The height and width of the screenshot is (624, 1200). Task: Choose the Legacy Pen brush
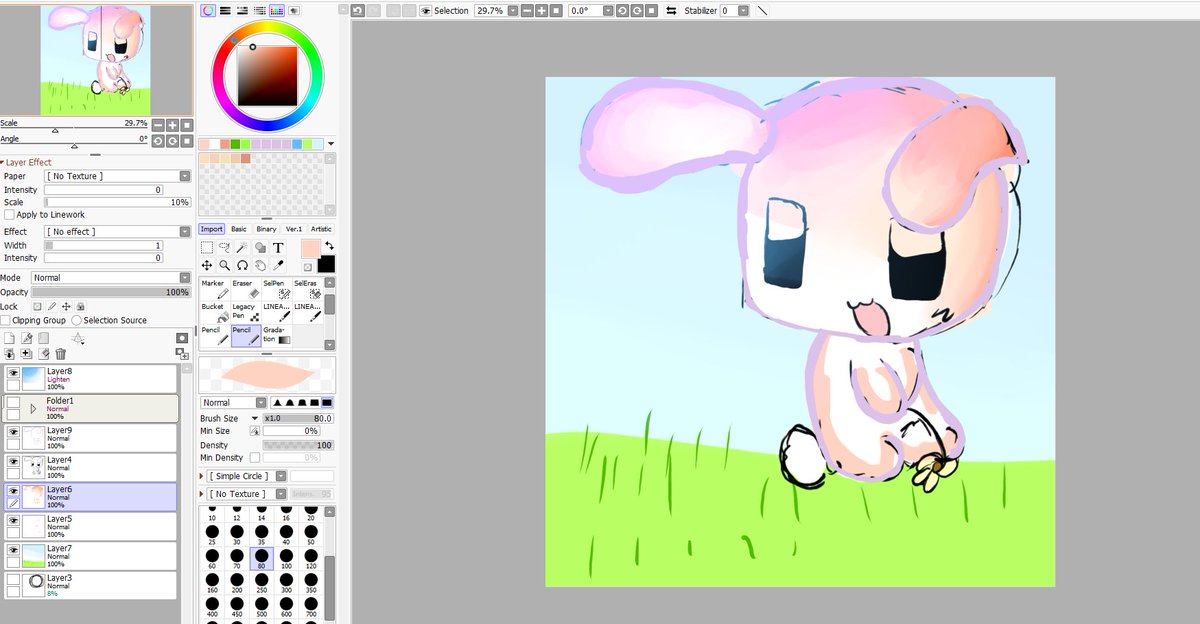(x=245, y=312)
